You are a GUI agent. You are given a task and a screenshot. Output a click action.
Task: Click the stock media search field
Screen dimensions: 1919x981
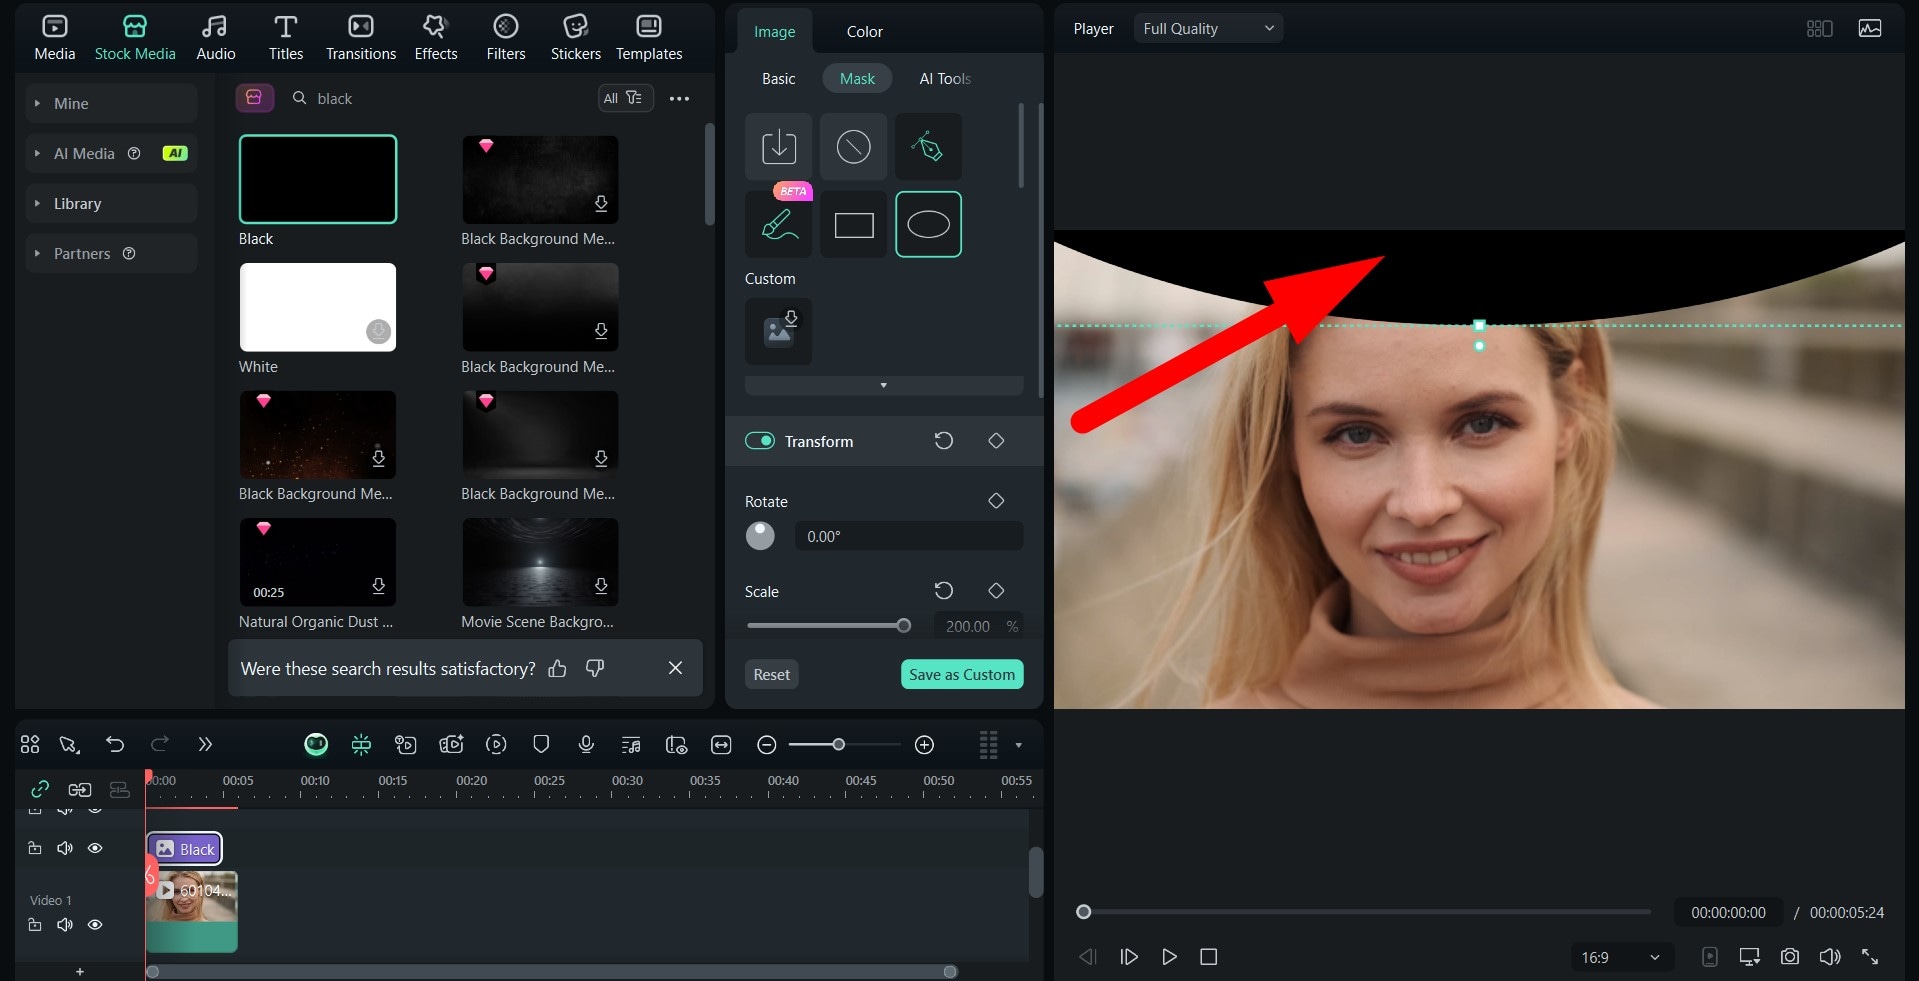click(x=440, y=98)
